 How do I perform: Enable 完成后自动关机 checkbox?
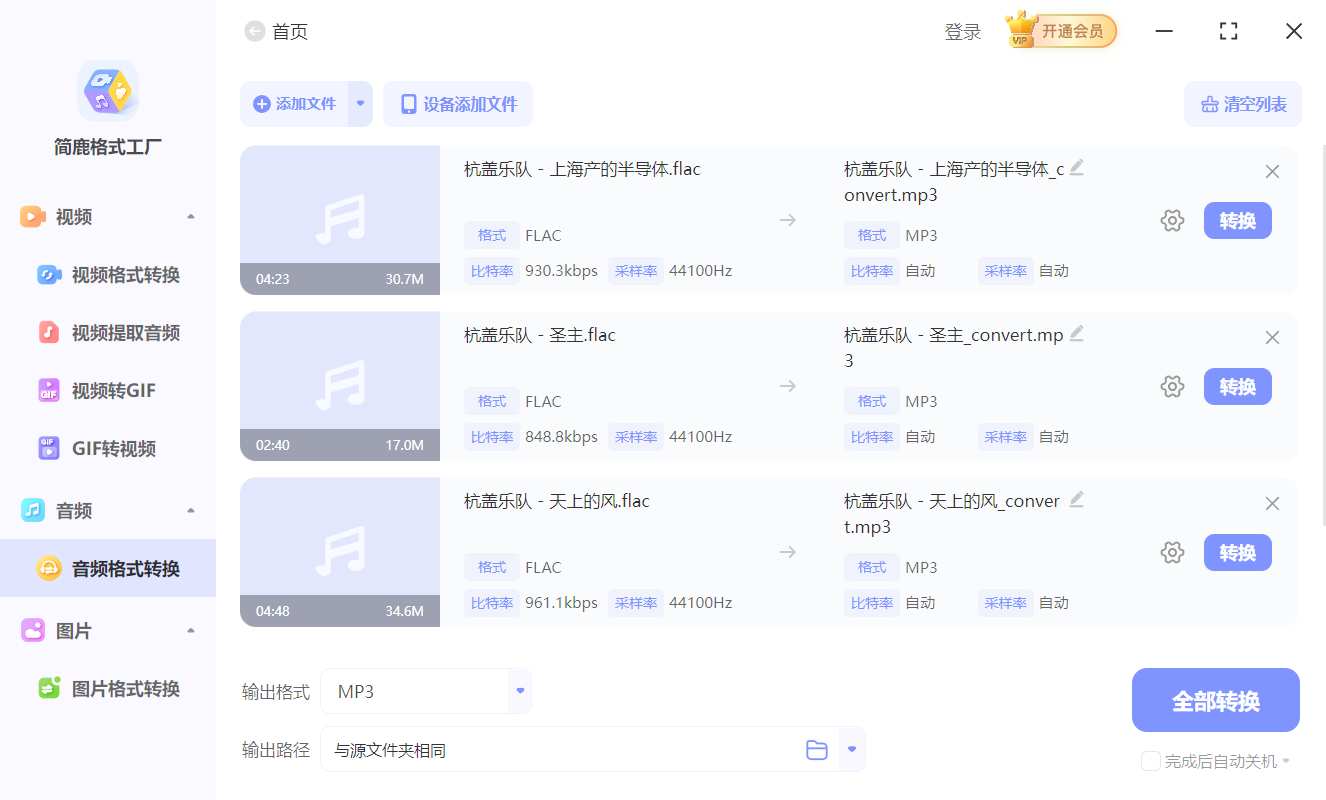tap(1149, 761)
